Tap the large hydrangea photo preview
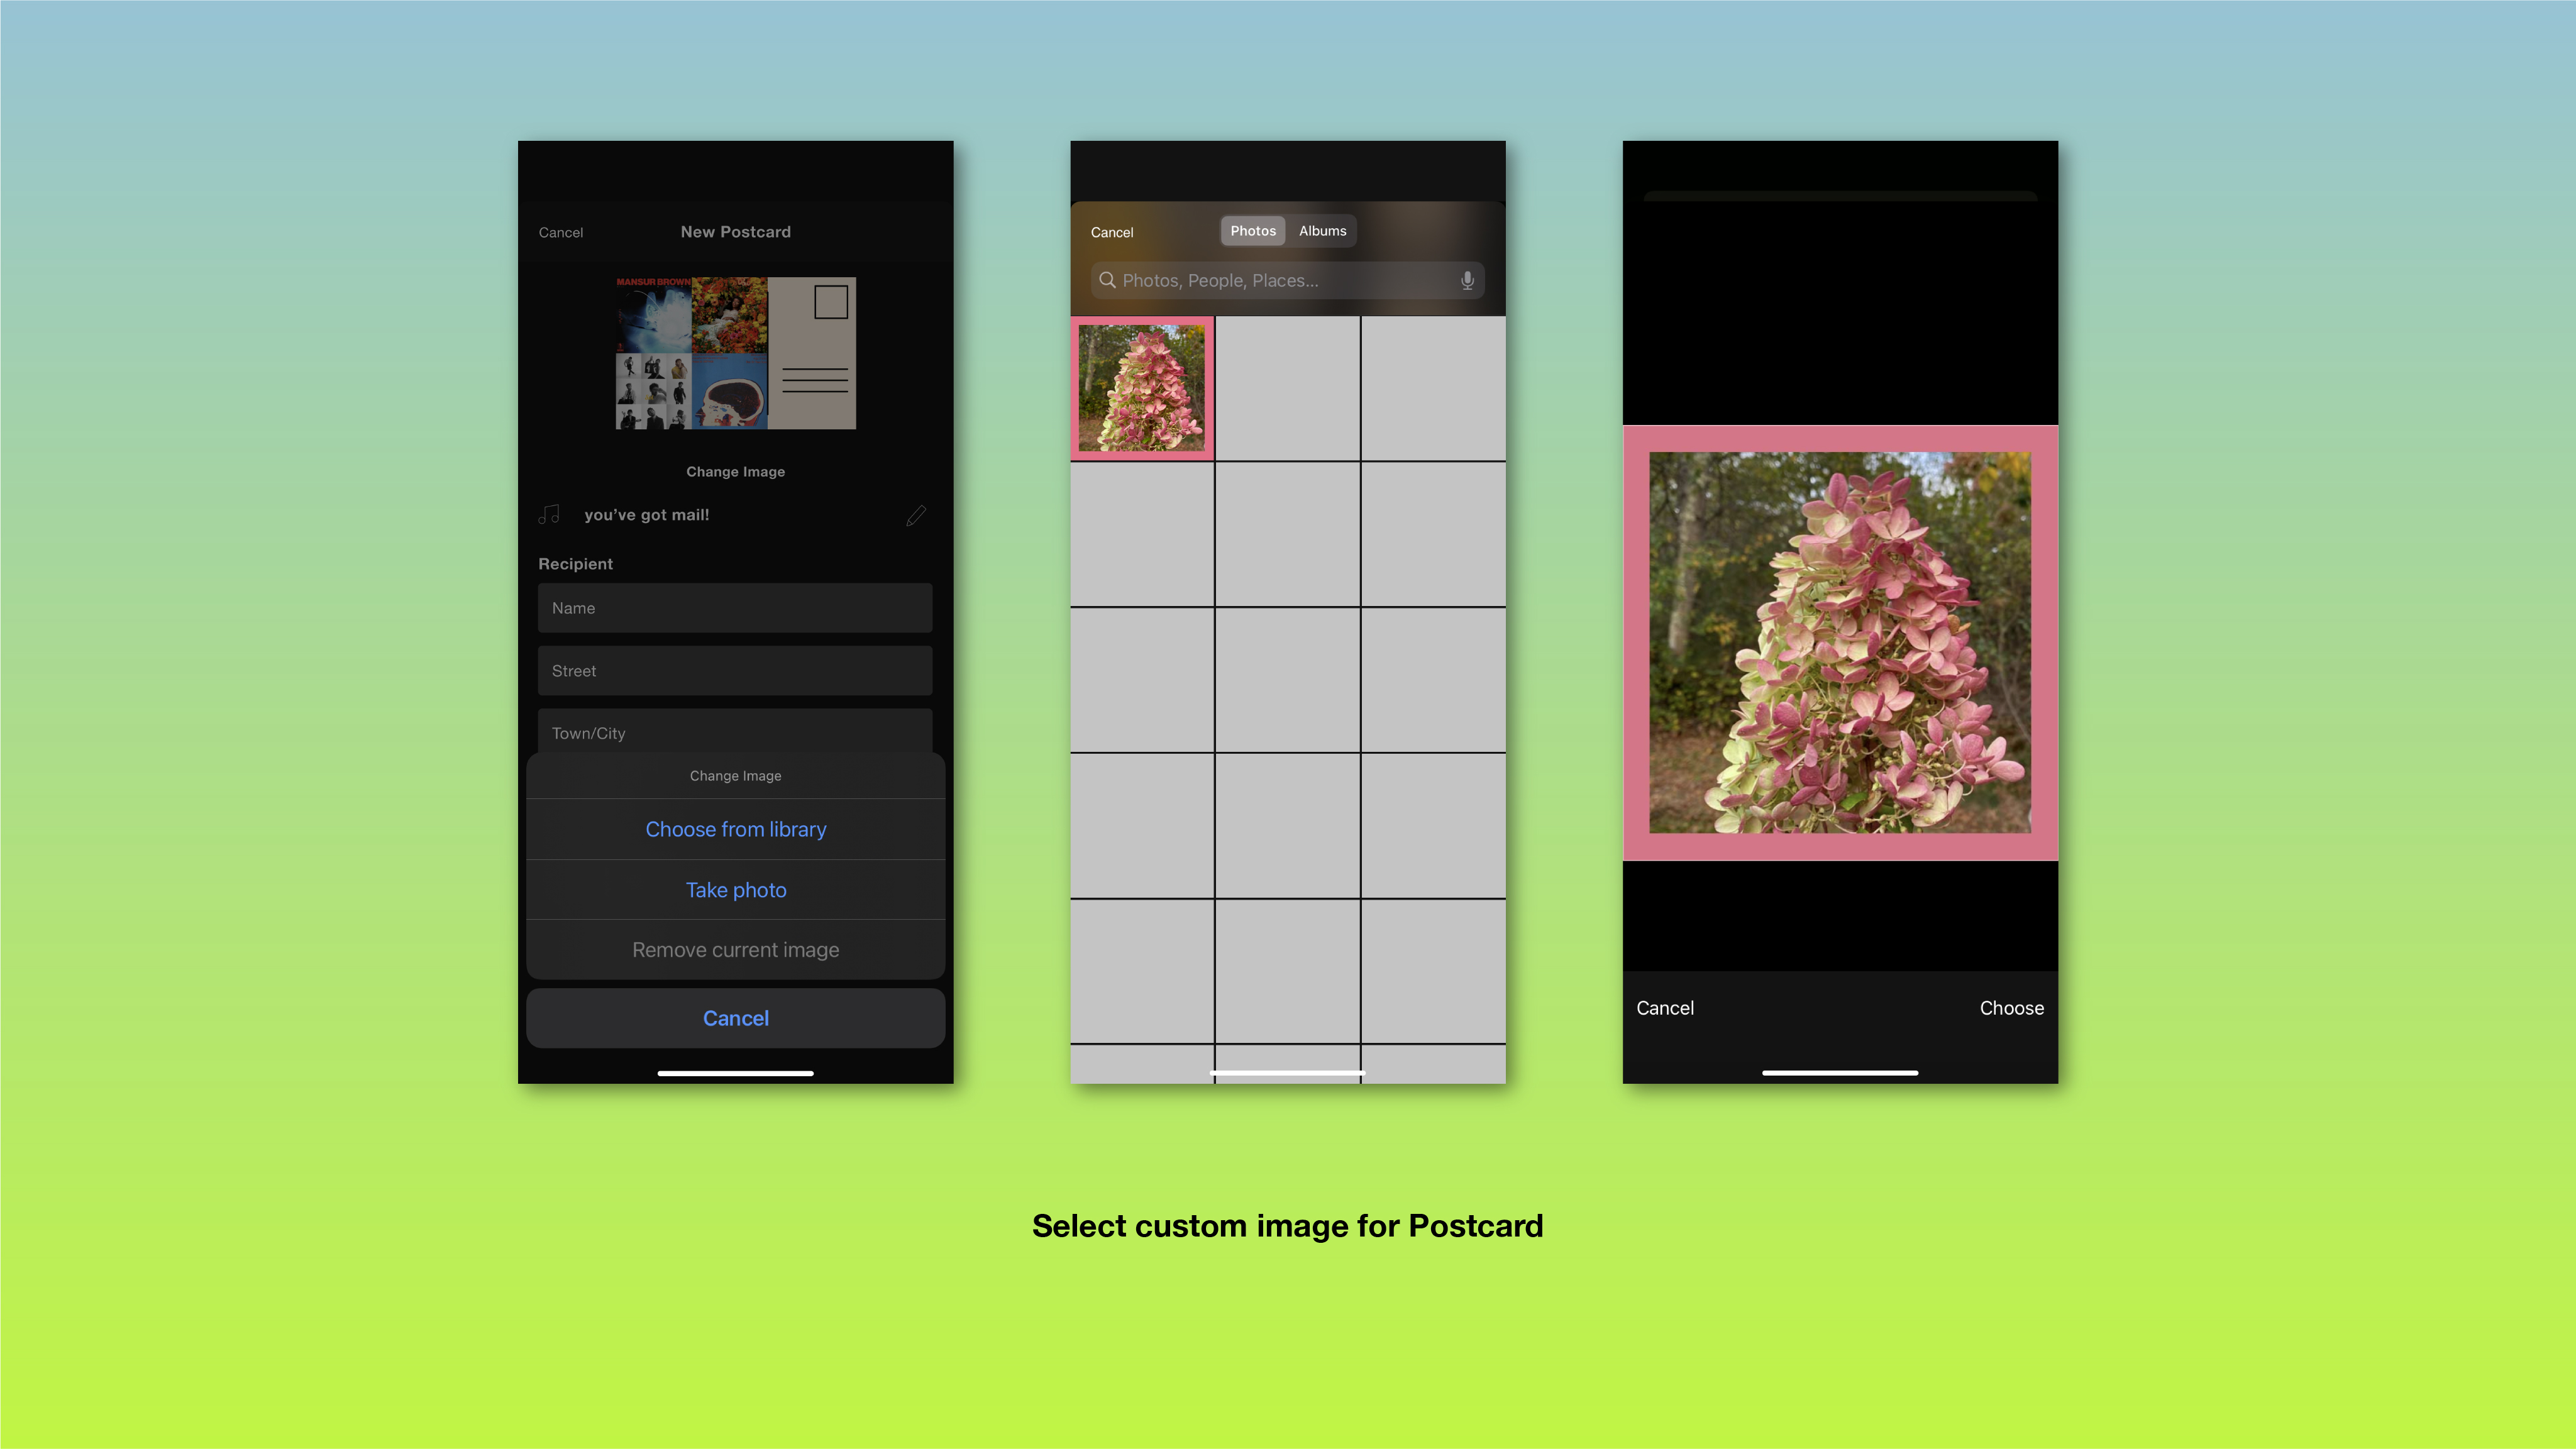This screenshot has width=2576, height=1449. click(x=1840, y=643)
